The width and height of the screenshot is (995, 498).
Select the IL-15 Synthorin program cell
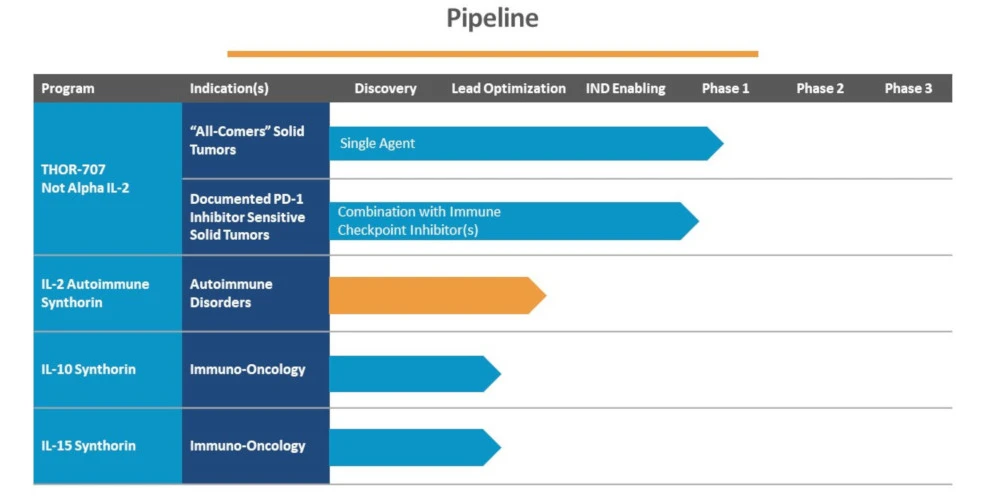107,446
